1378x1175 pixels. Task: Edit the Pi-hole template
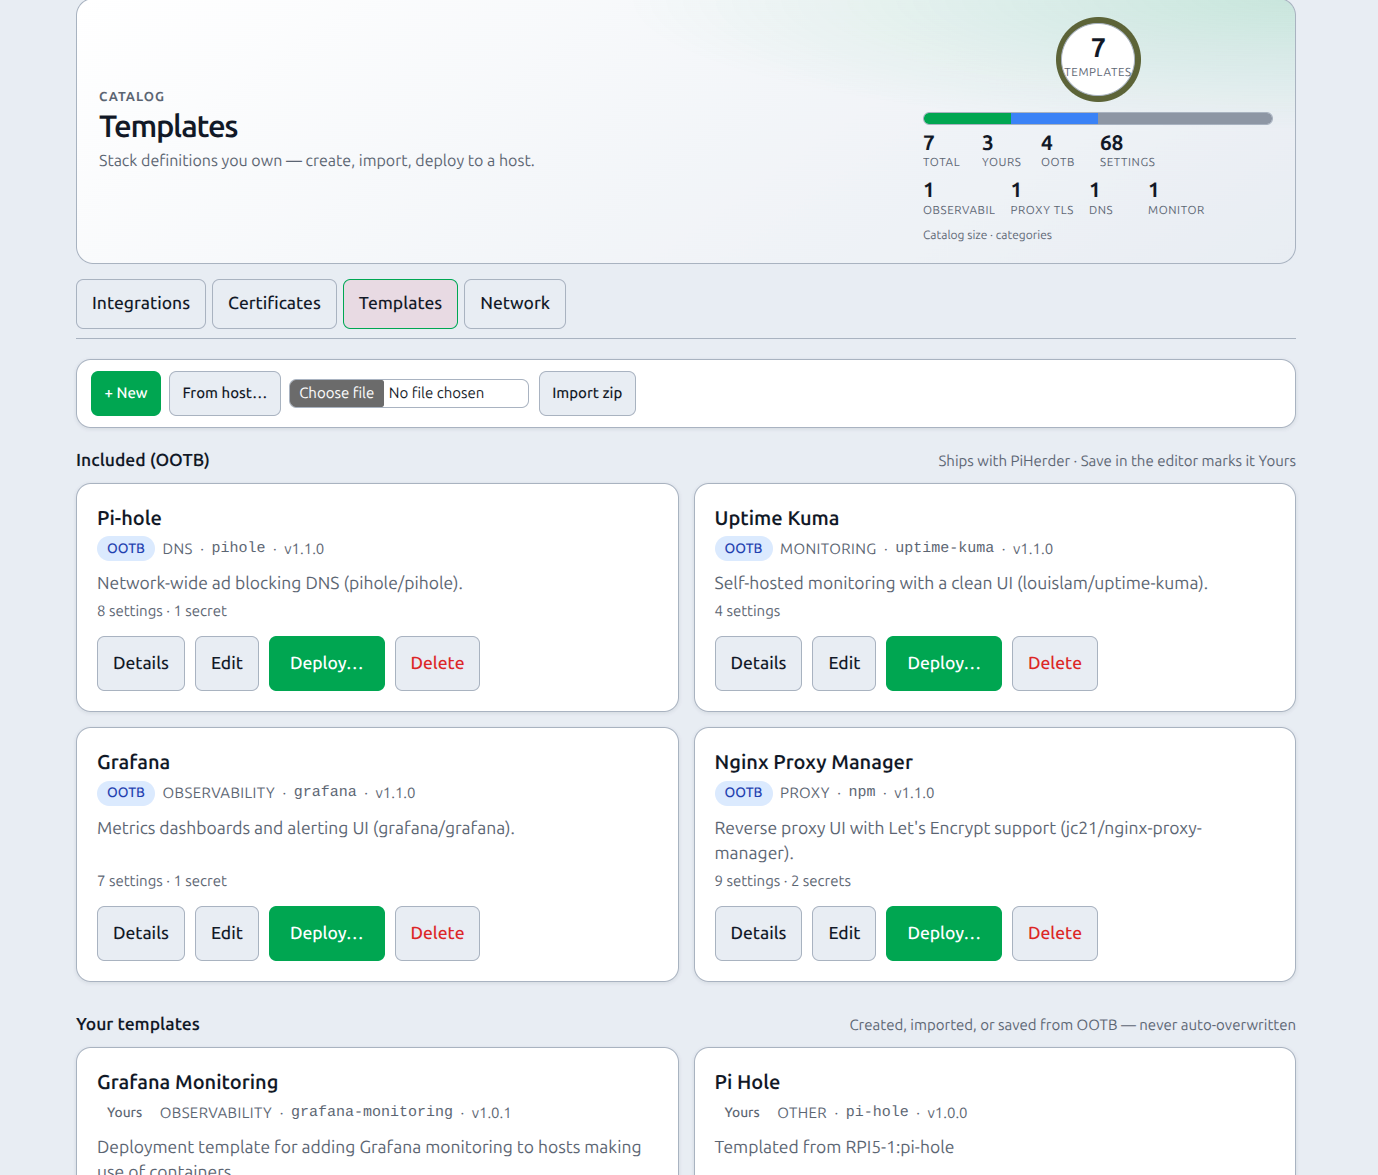[227, 663]
